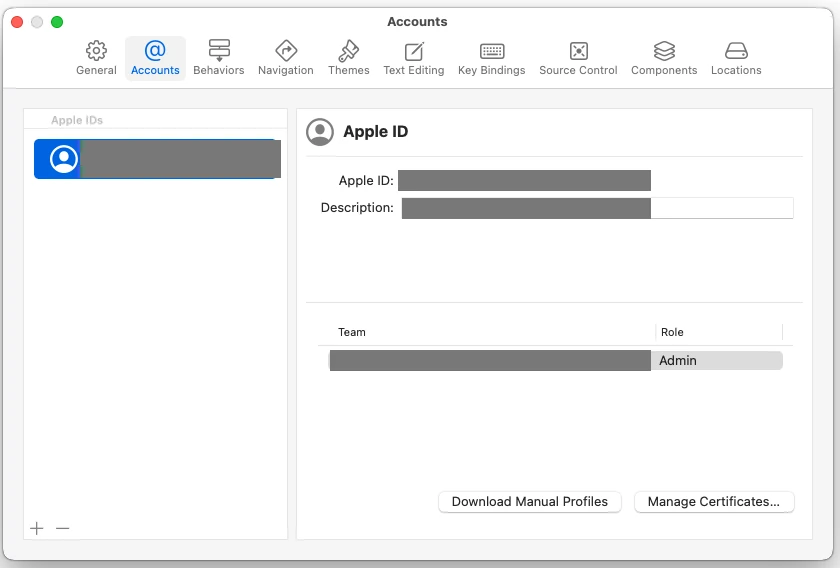Viewport: 840px width, 568px height.
Task: Open the Source Control icon
Action: pyautogui.click(x=579, y=51)
